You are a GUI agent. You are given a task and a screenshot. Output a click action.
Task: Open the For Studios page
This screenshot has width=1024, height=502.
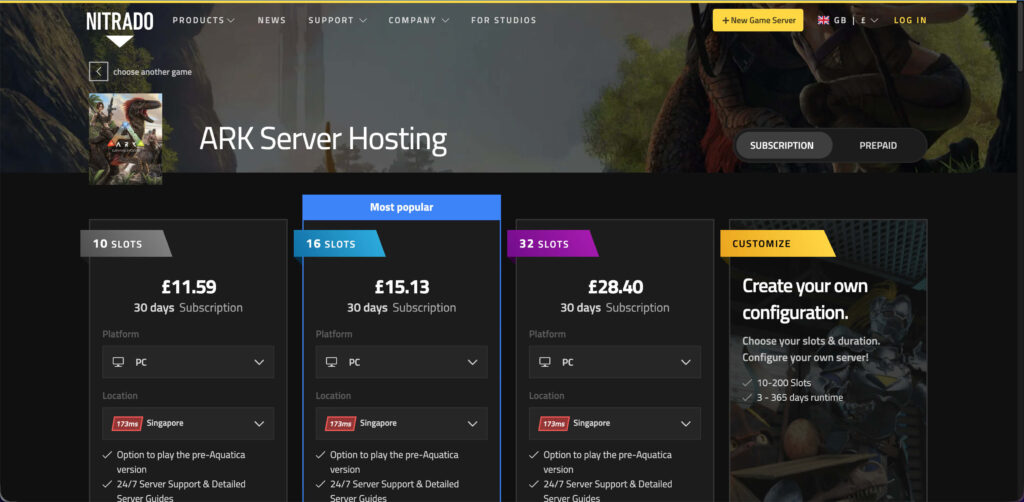coord(504,20)
